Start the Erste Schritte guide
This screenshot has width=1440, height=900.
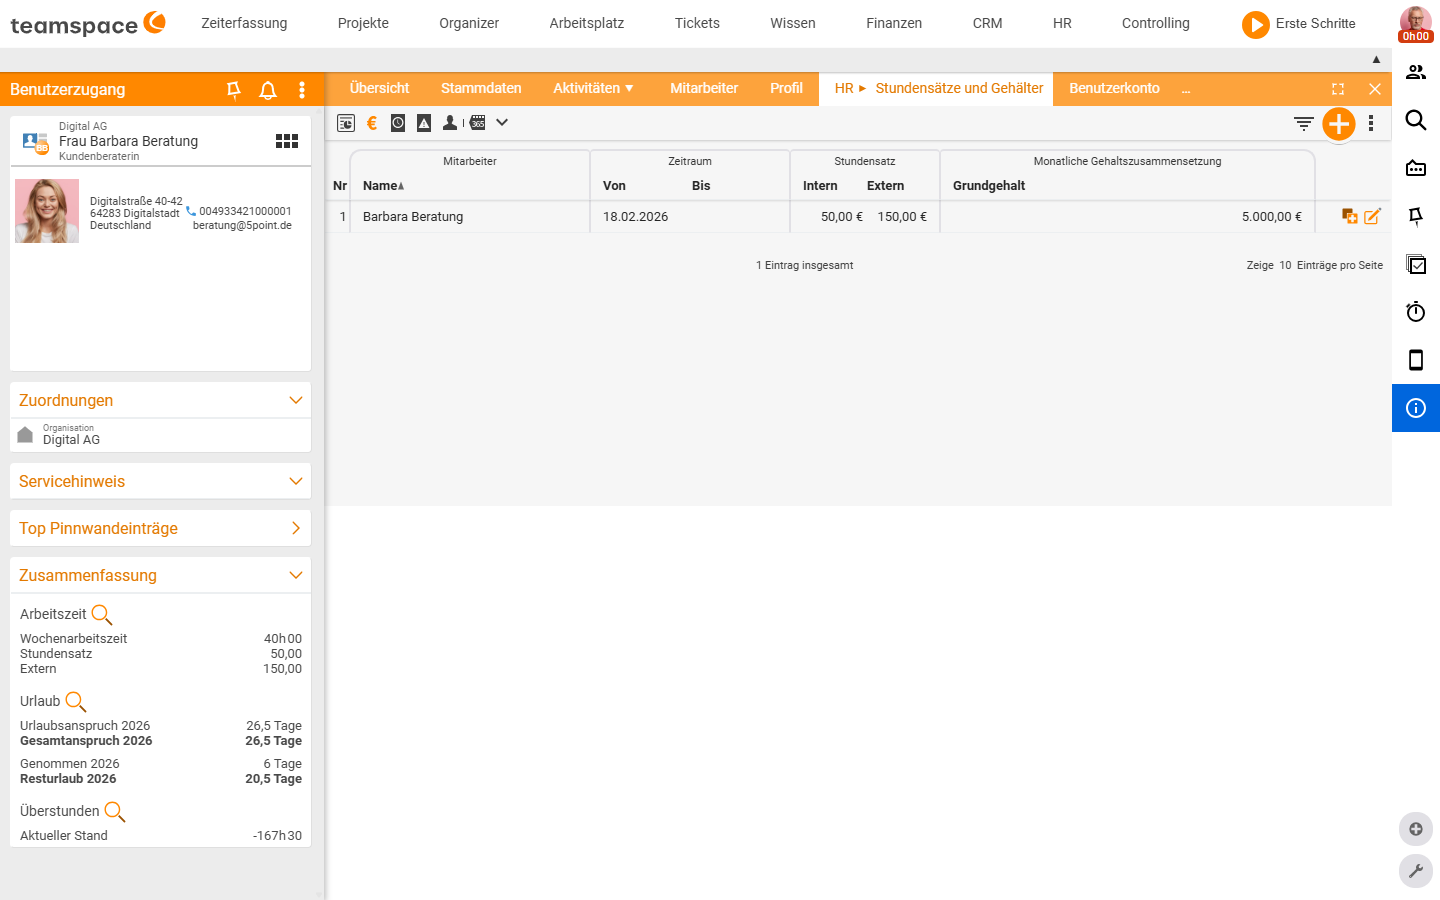(x=1298, y=24)
